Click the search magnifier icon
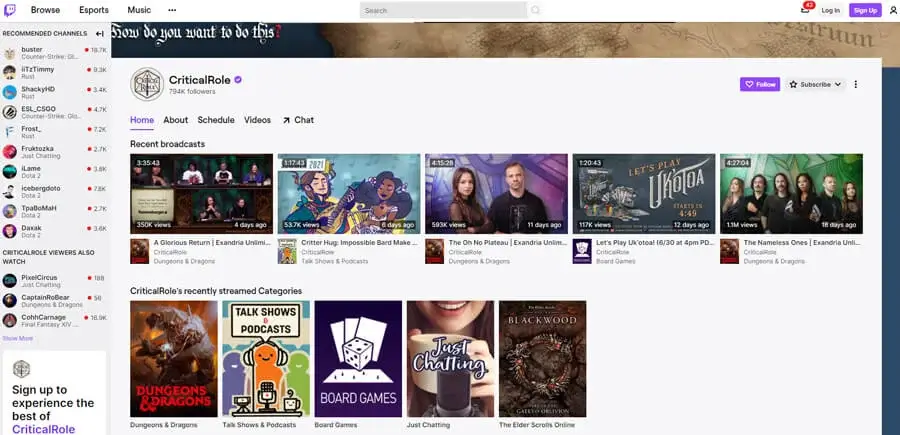Viewport: 900px width, 435px height. (535, 10)
